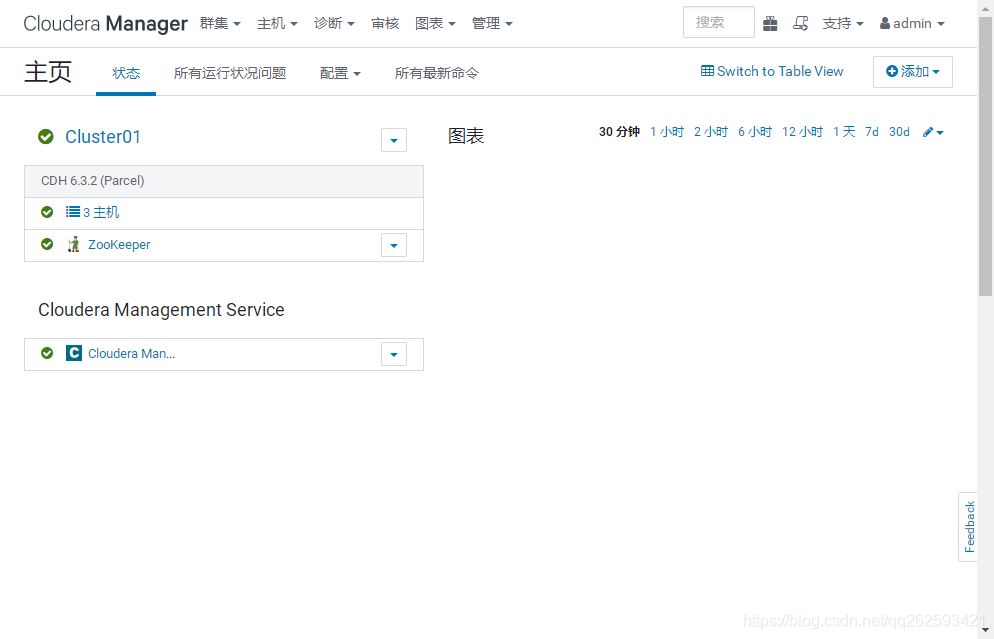Select the 2 小时 time range

tap(711, 132)
